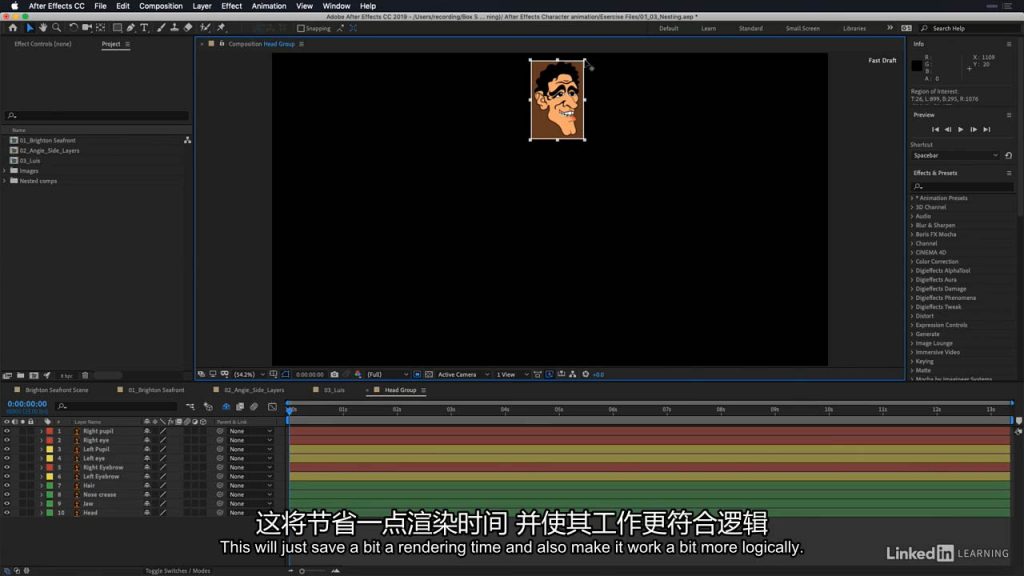Enable the Snapping checkbox
The image size is (1024, 576).
[301, 29]
